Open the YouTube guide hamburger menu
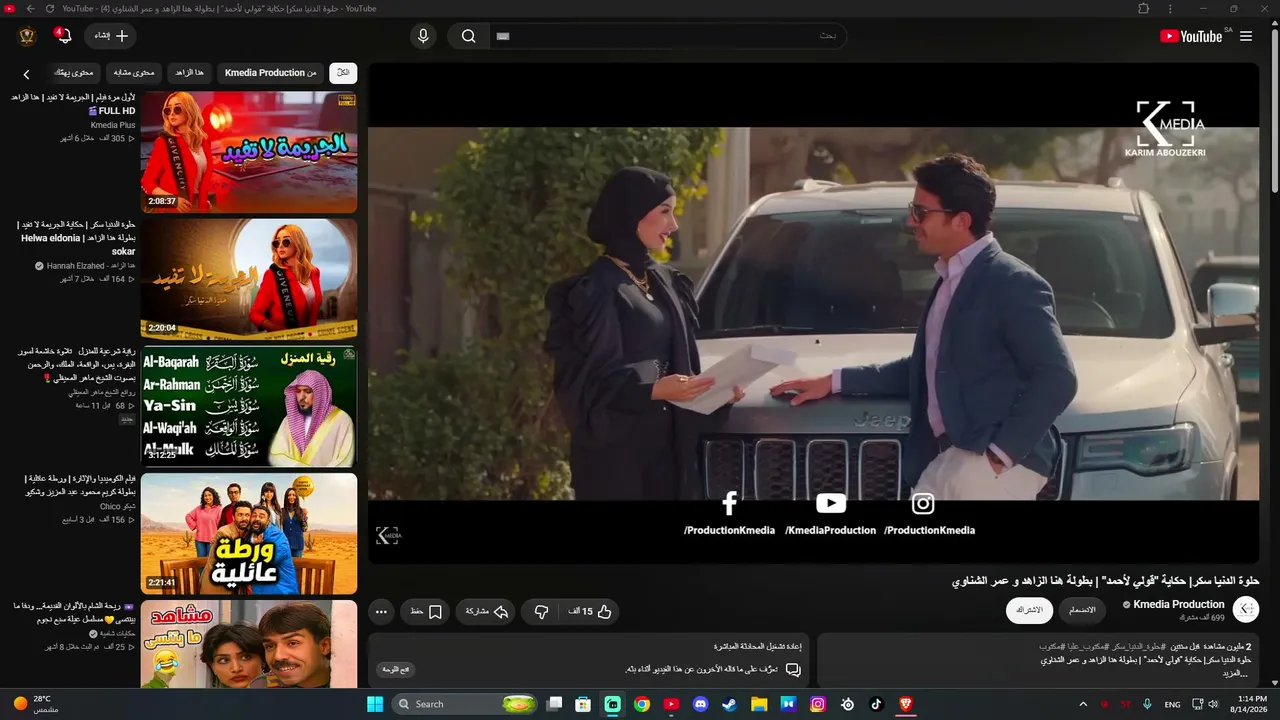Screen dimensions: 1280x720 (x=1246, y=36)
